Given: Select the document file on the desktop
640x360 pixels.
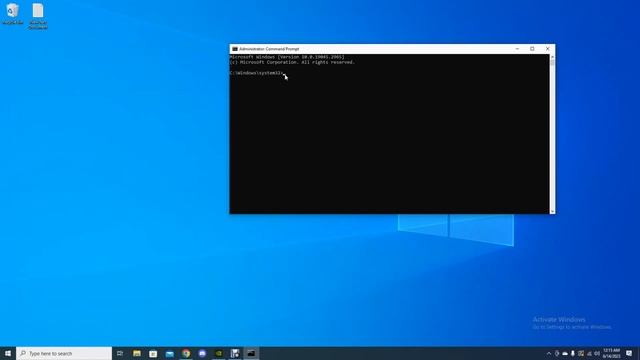Looking at the screenshot, I should point(38,16).
